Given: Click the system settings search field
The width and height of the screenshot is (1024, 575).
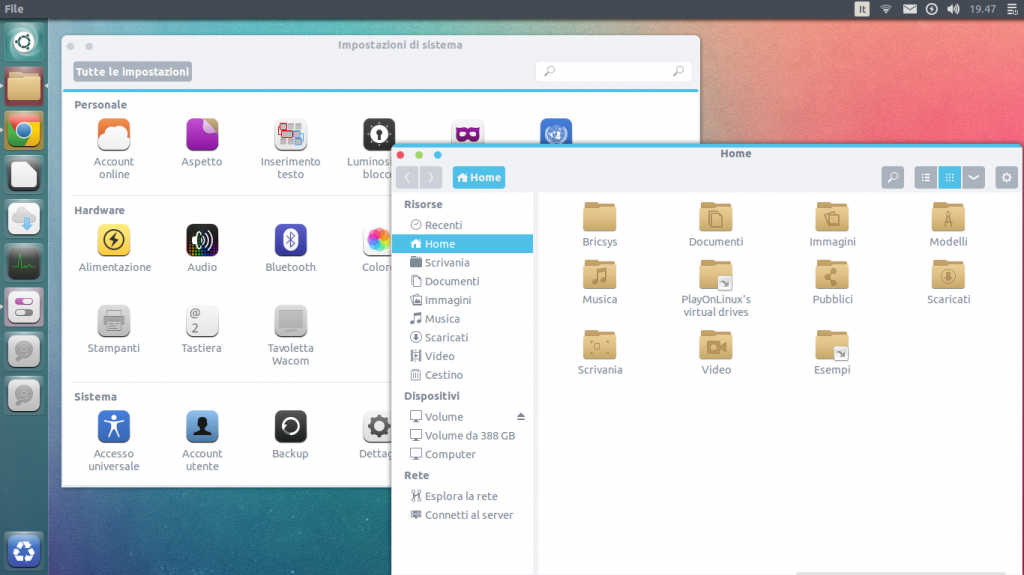Looking at the screenshot, I should (614, 71).
